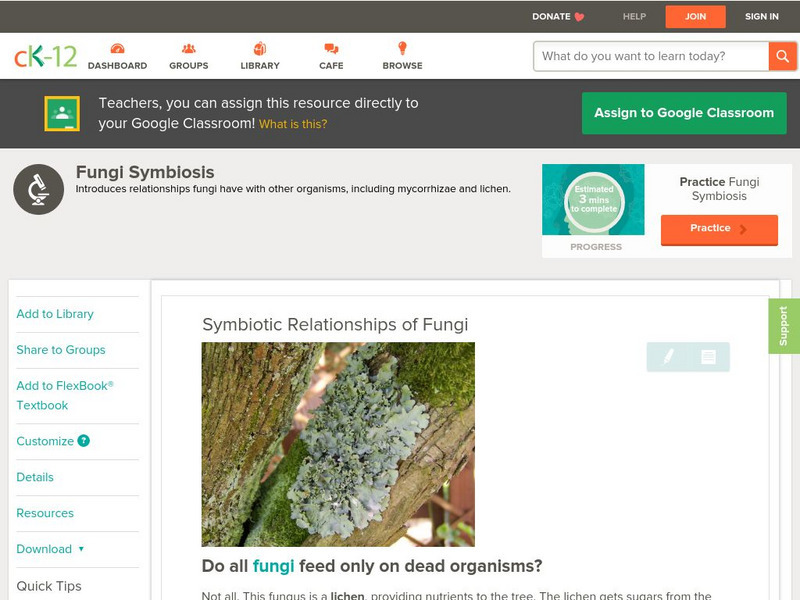The image size is (800, 600).
Task: Click the orange search magnifier button
Action: (782, 56)
